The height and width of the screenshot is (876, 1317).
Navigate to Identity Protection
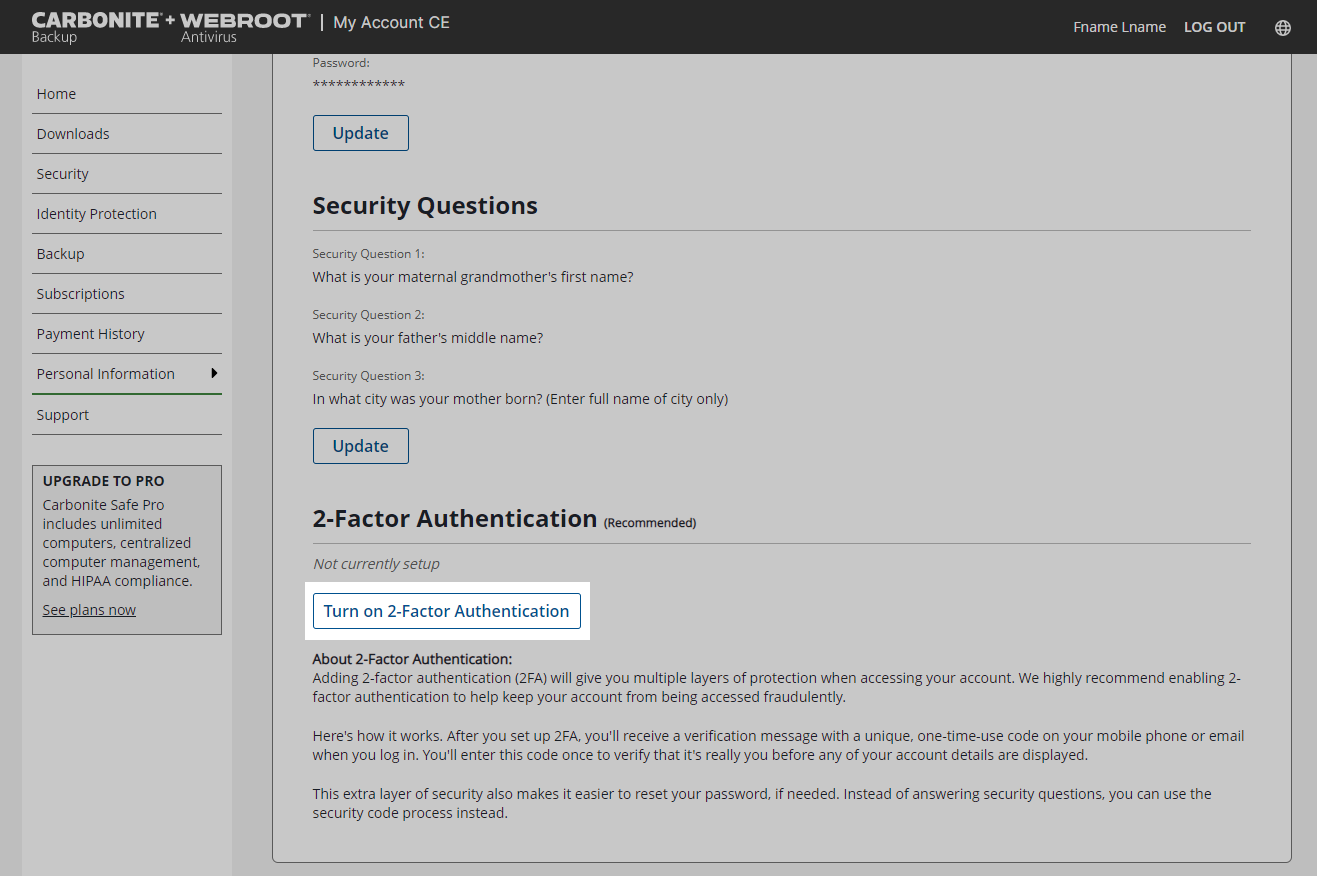coord(96,213)
